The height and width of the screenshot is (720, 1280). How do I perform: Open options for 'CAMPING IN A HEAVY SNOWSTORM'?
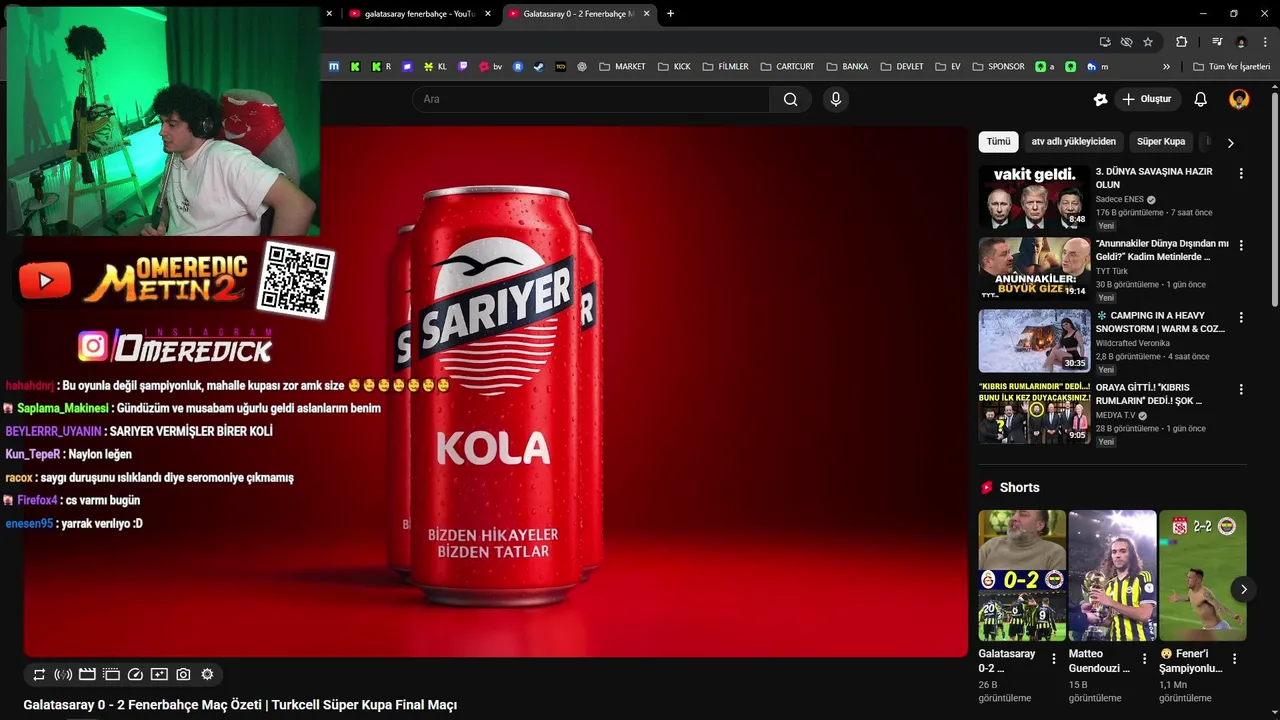coord(1241,317)
